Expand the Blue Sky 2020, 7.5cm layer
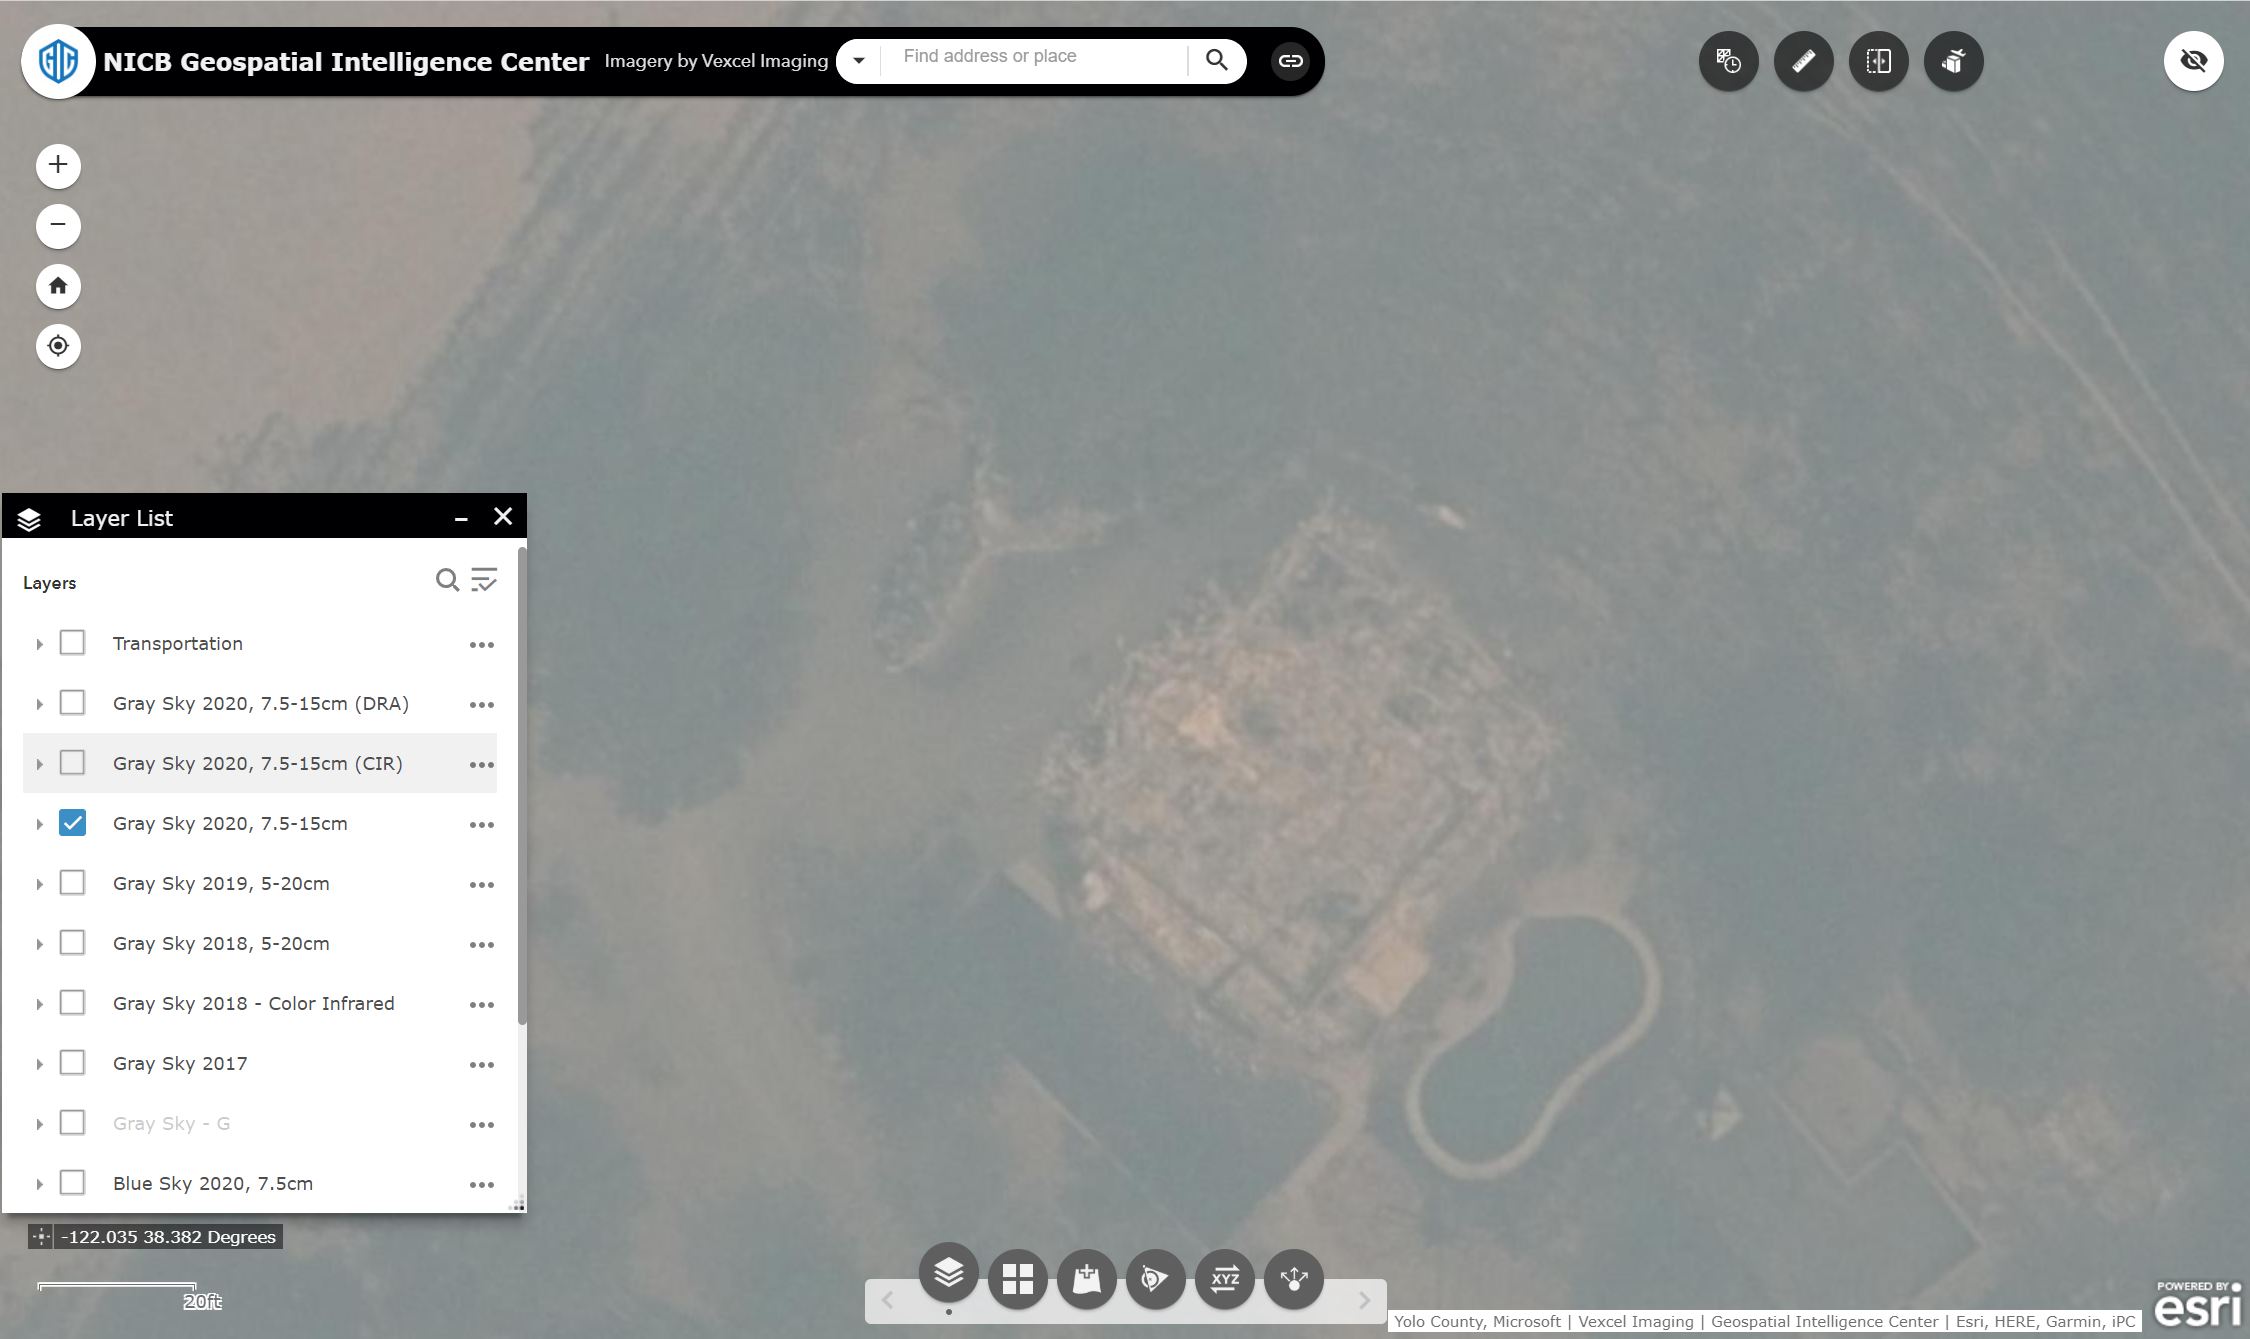This screenshot has height=1339, width=2250. point(39,1184)
